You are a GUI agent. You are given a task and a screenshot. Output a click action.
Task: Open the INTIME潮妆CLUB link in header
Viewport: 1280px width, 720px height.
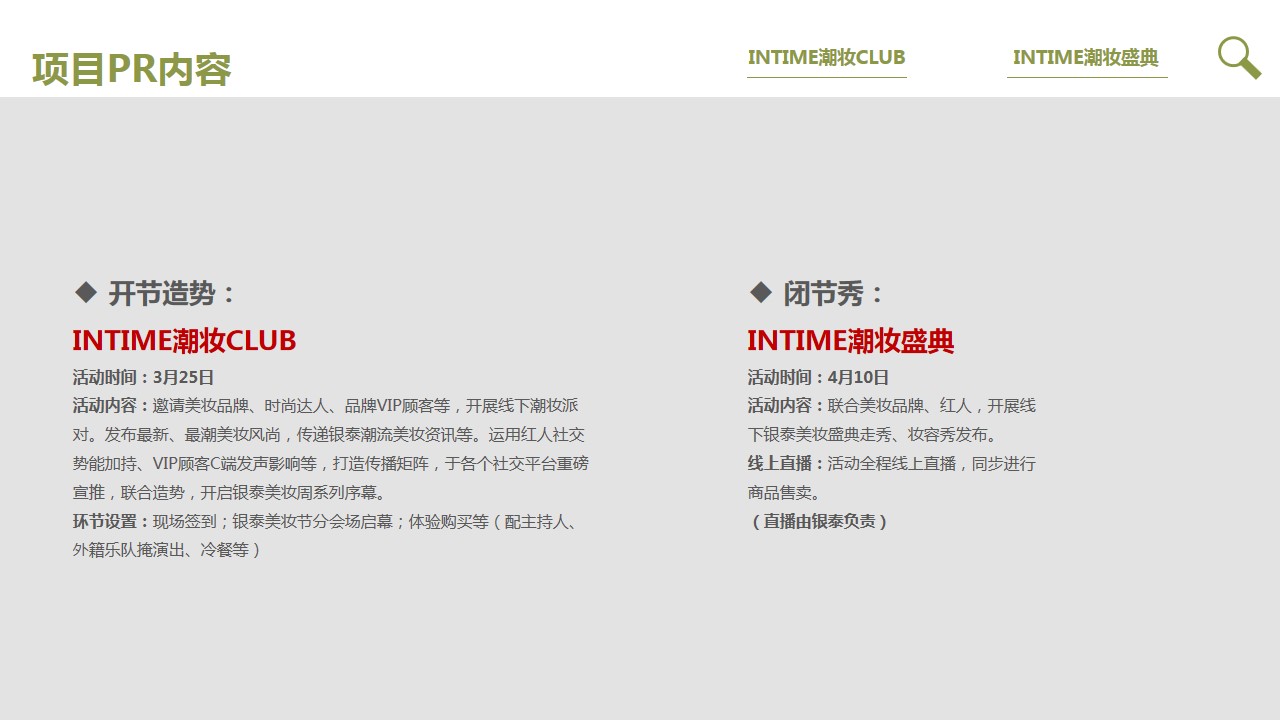[827, 57]
